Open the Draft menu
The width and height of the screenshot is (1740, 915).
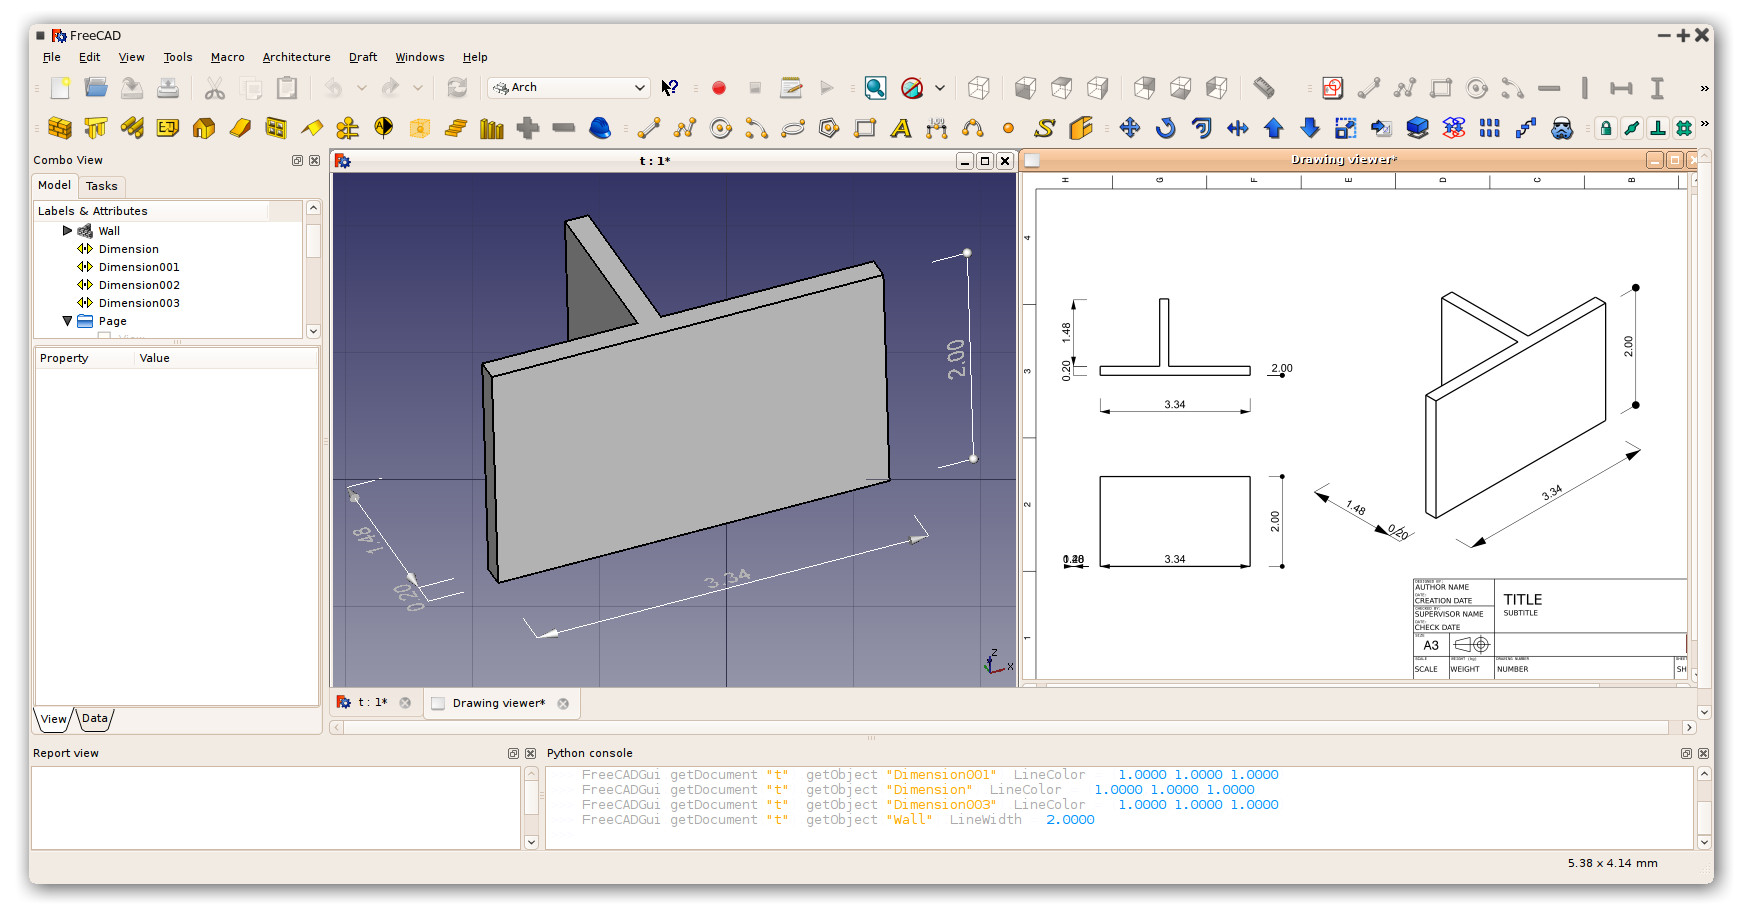363,57
